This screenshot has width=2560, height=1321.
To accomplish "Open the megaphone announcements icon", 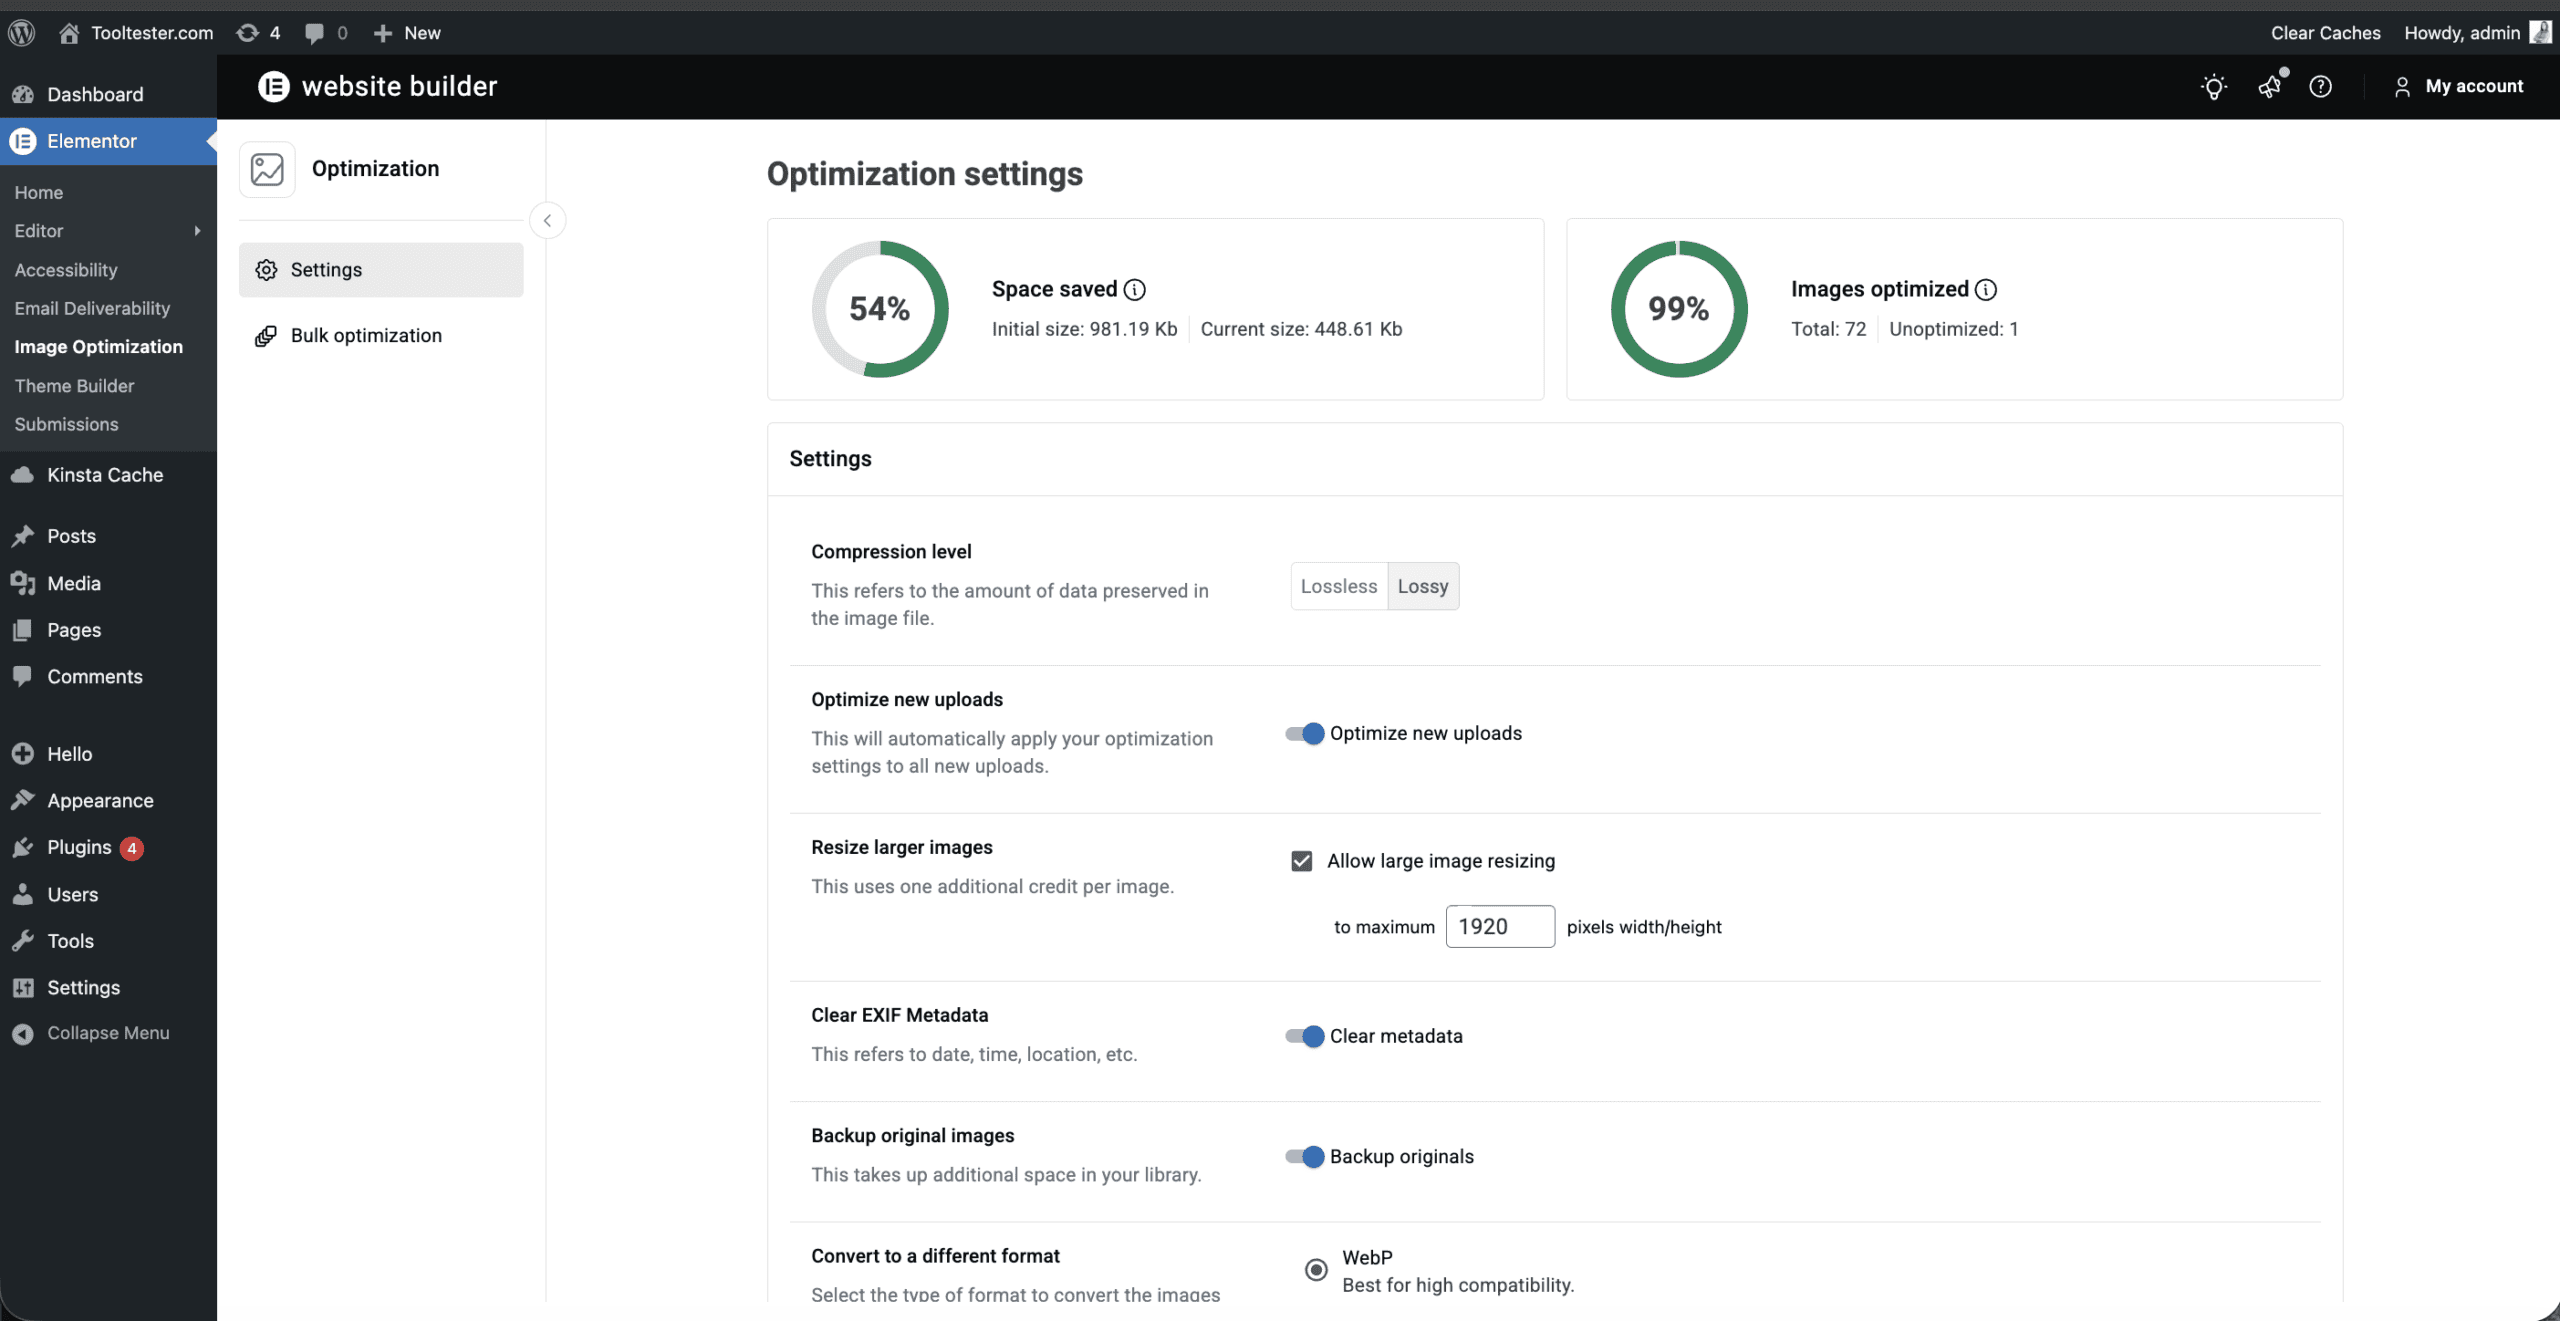I will pyautogui.click(x=2270, y=87).
